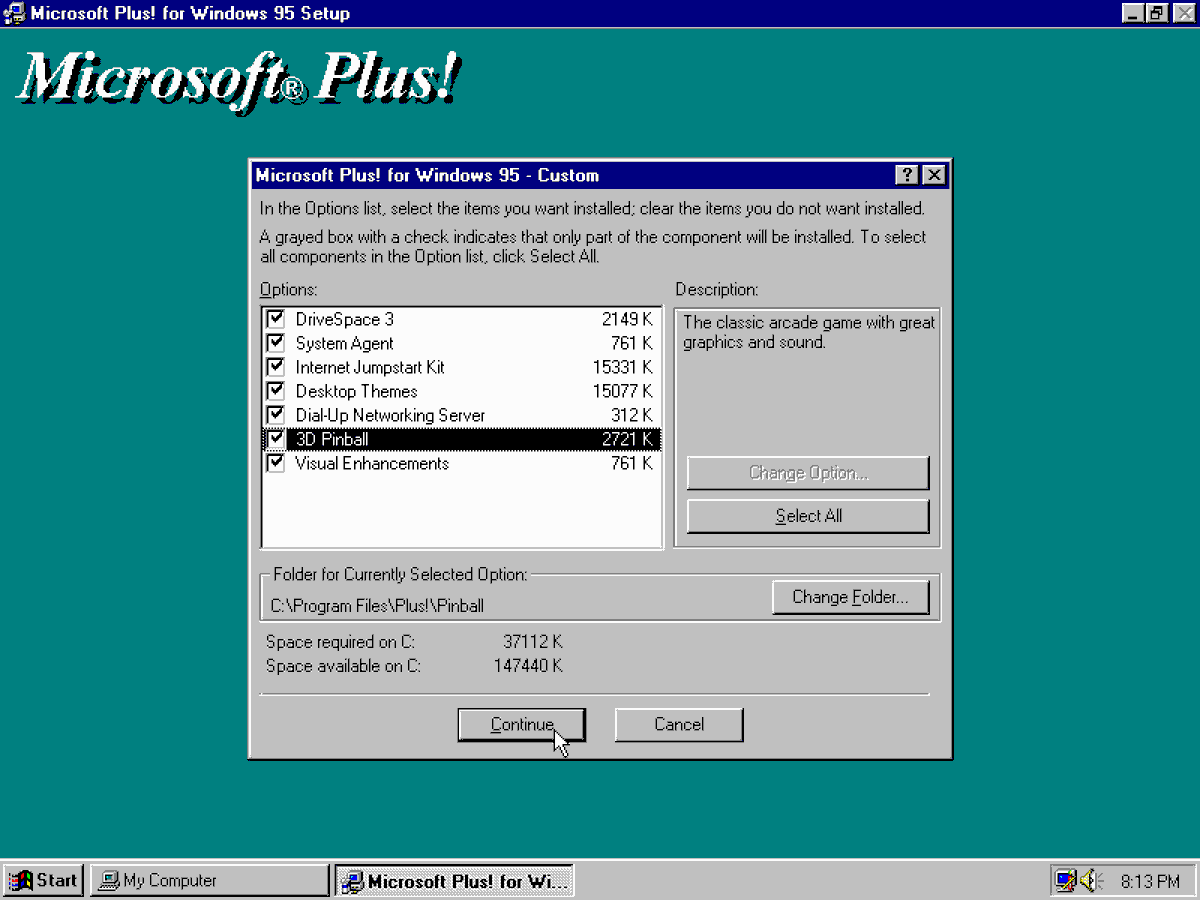Viewport: 1200px width, 900px height.
Task: Toggle the DriveSpace 3 checkbox
Action: point(276,319)
